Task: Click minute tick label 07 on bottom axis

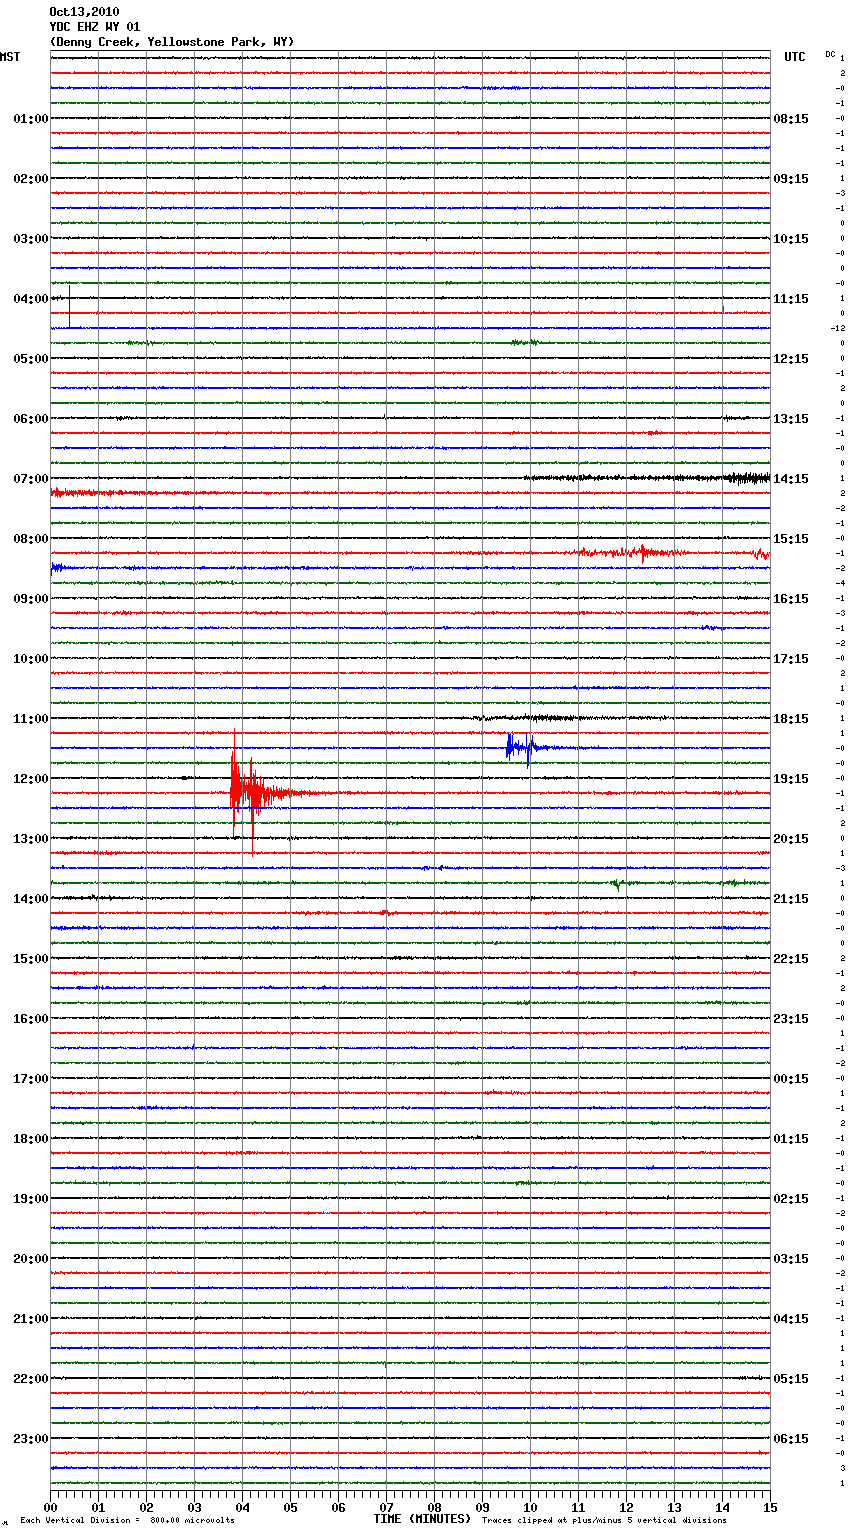Action: pyautogui.click(x=386, y=1507)
